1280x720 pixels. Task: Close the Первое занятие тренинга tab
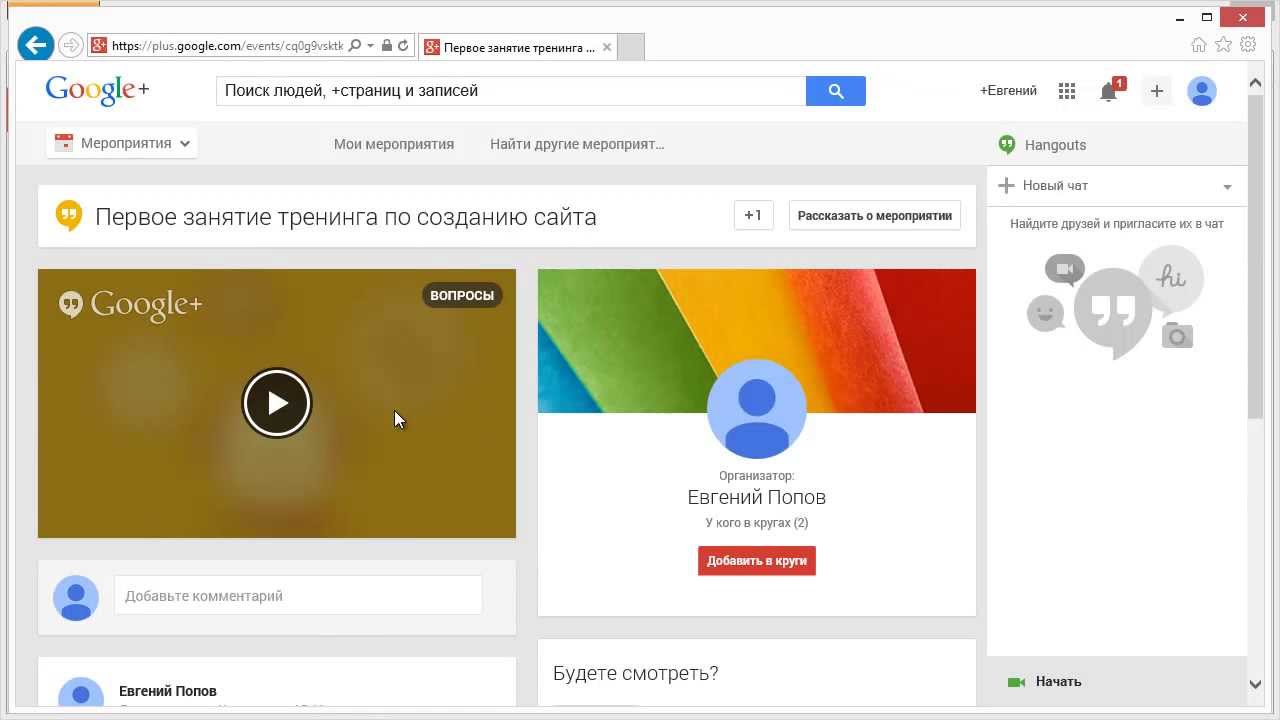tap(607, 47)
